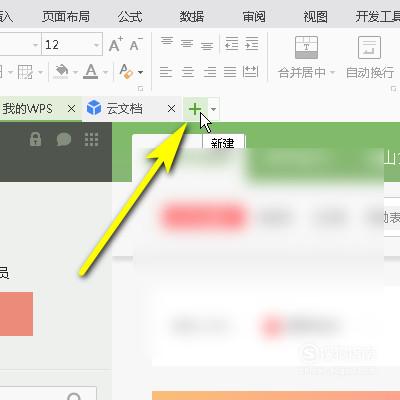This screenshot has width=400, height=400.
Task: Switch to the 我的WPS document tab
Action: point(28,109)
